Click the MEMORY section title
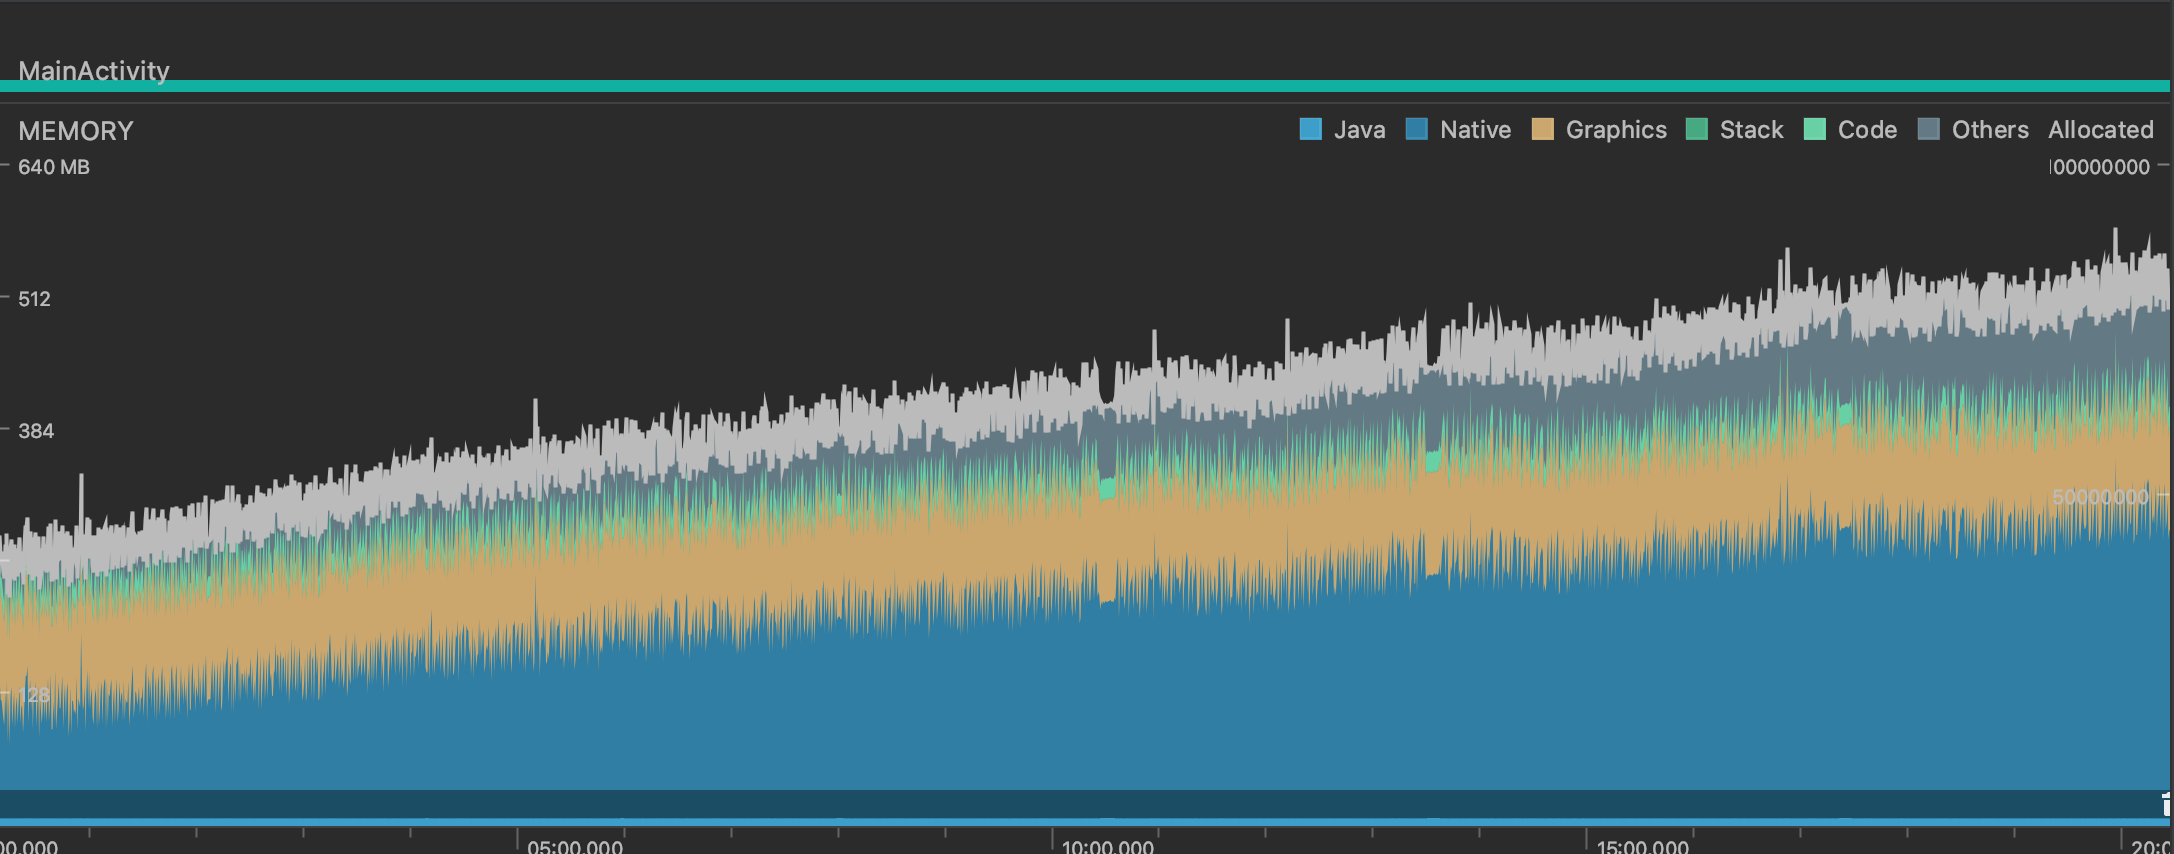 click(x=76, y=131)
